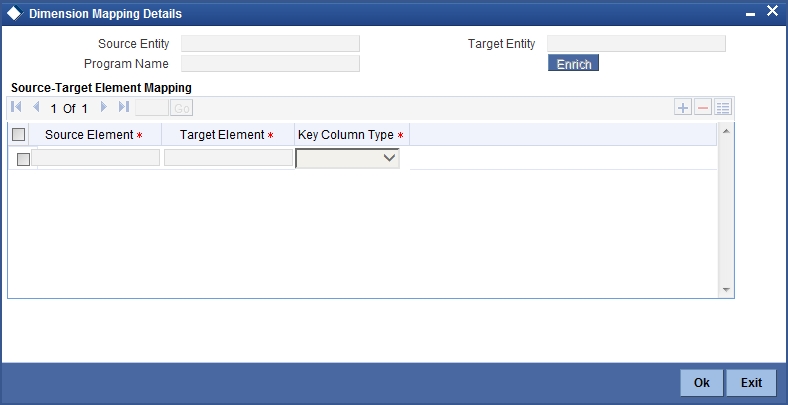
Task: Open single record view icon
Action: pos(723,108)
